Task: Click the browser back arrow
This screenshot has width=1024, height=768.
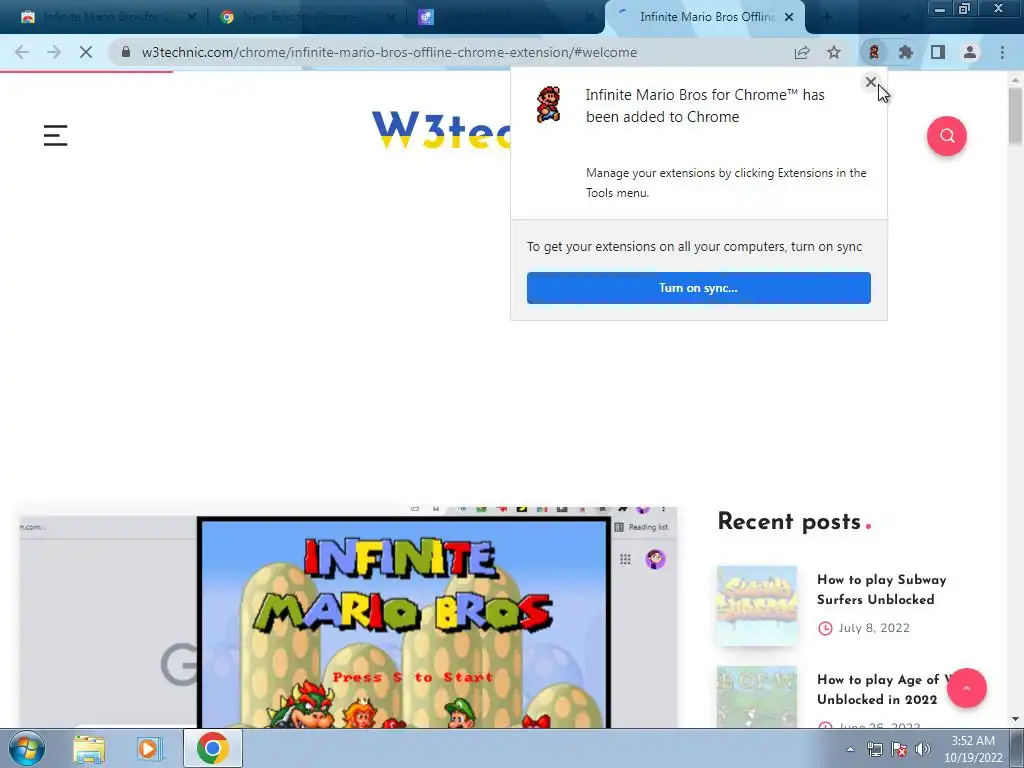Action: [x=22, y=52]
